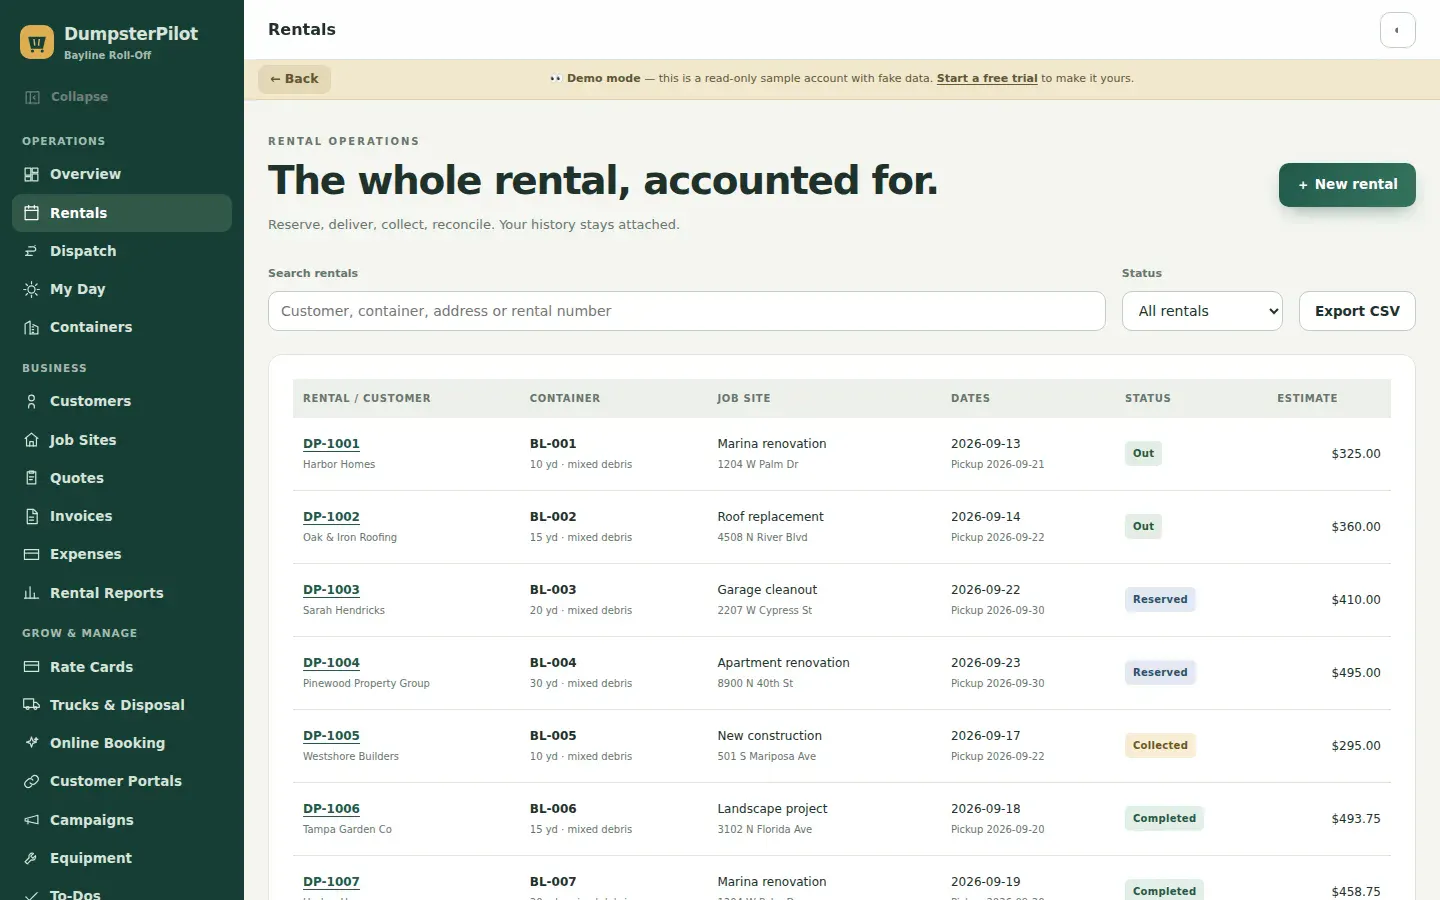The height and width of the screenshot is (900, 1440).
Task: Click the Collected status badge
Action: click(x=1160, y=745)
